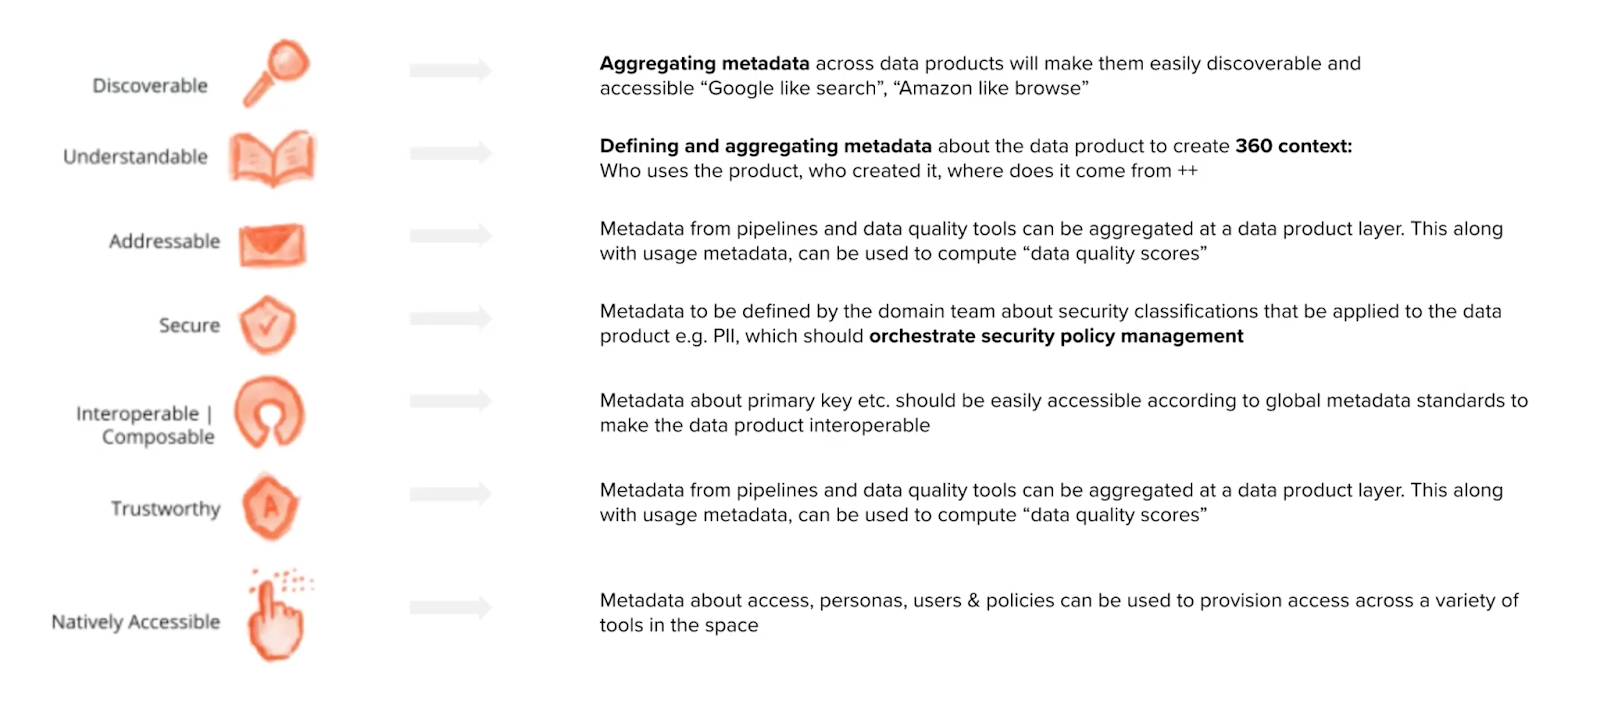Click "orchestrate security policy management" bold text
Viewport: 1600px width, 709px height.
pyautogui.click(x=1056, y=337)
